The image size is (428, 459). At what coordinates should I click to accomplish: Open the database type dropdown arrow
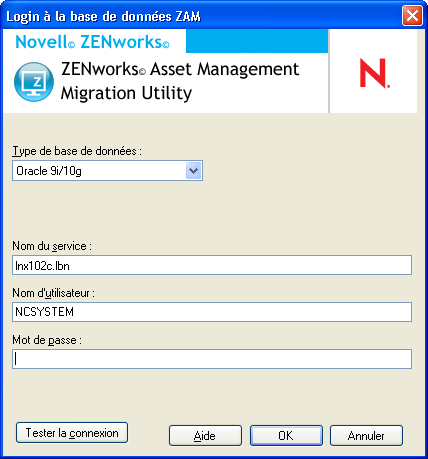pos(194,171)
